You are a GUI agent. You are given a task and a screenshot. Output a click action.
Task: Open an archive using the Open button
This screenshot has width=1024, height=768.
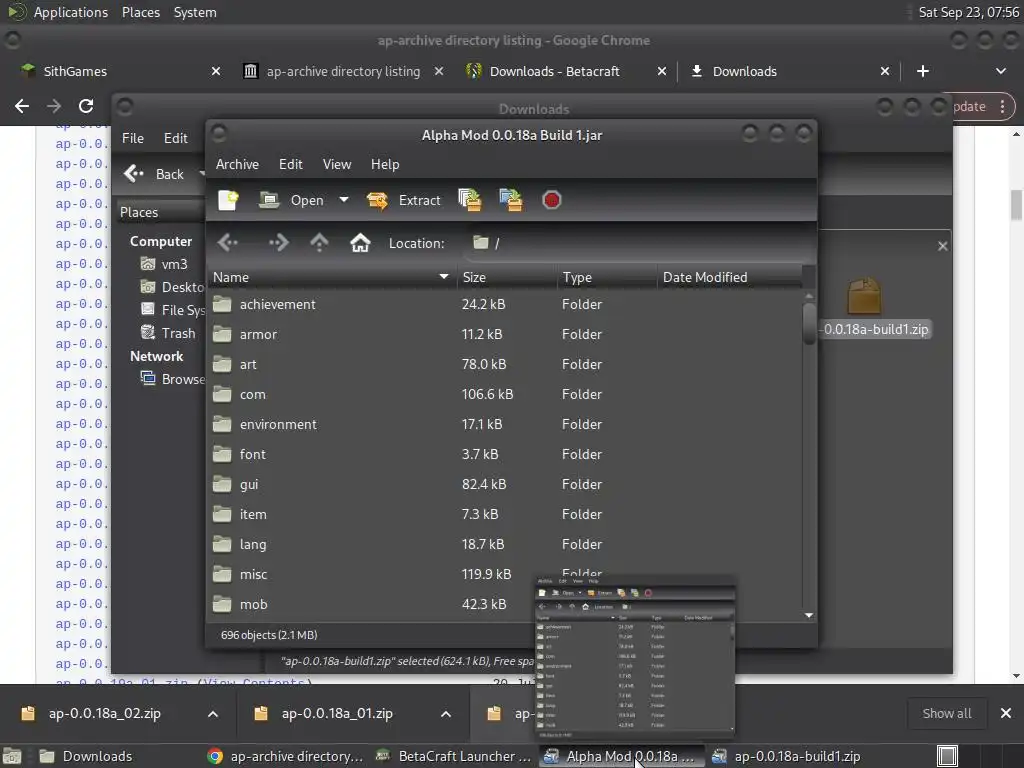(291, 200)
